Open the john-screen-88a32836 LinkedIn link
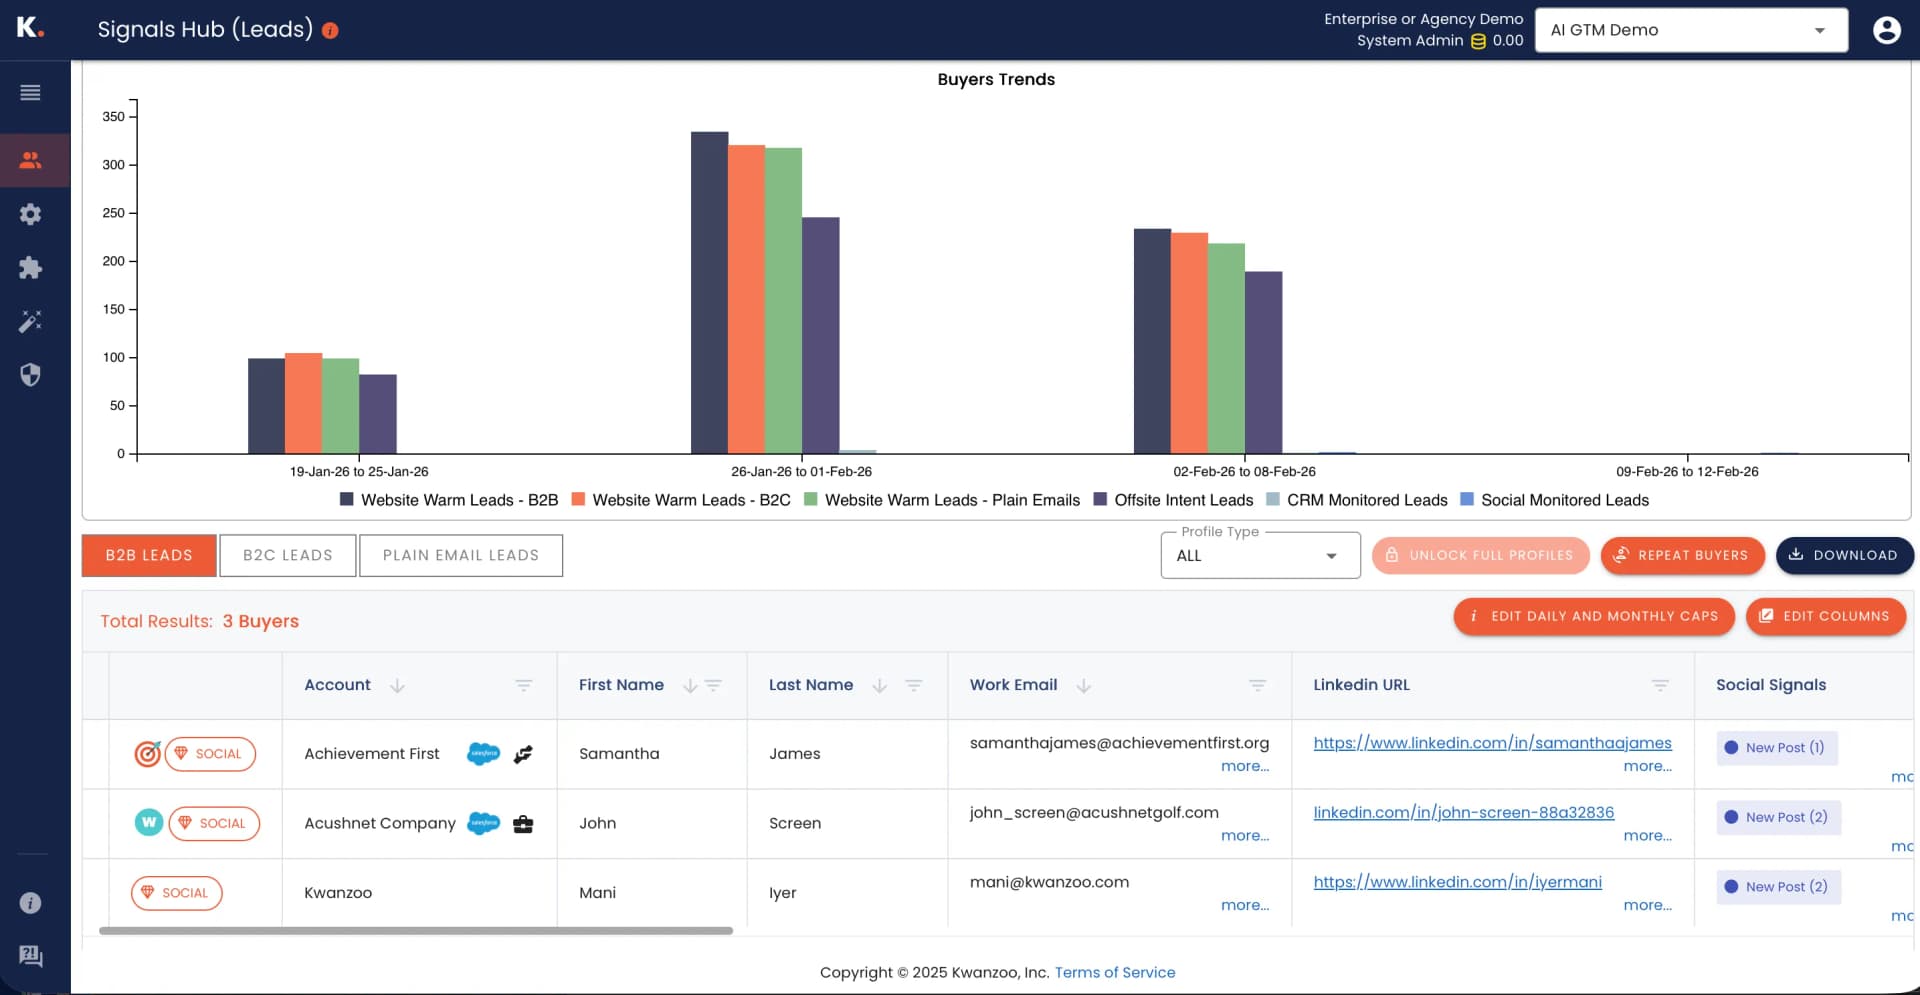 1463,813
